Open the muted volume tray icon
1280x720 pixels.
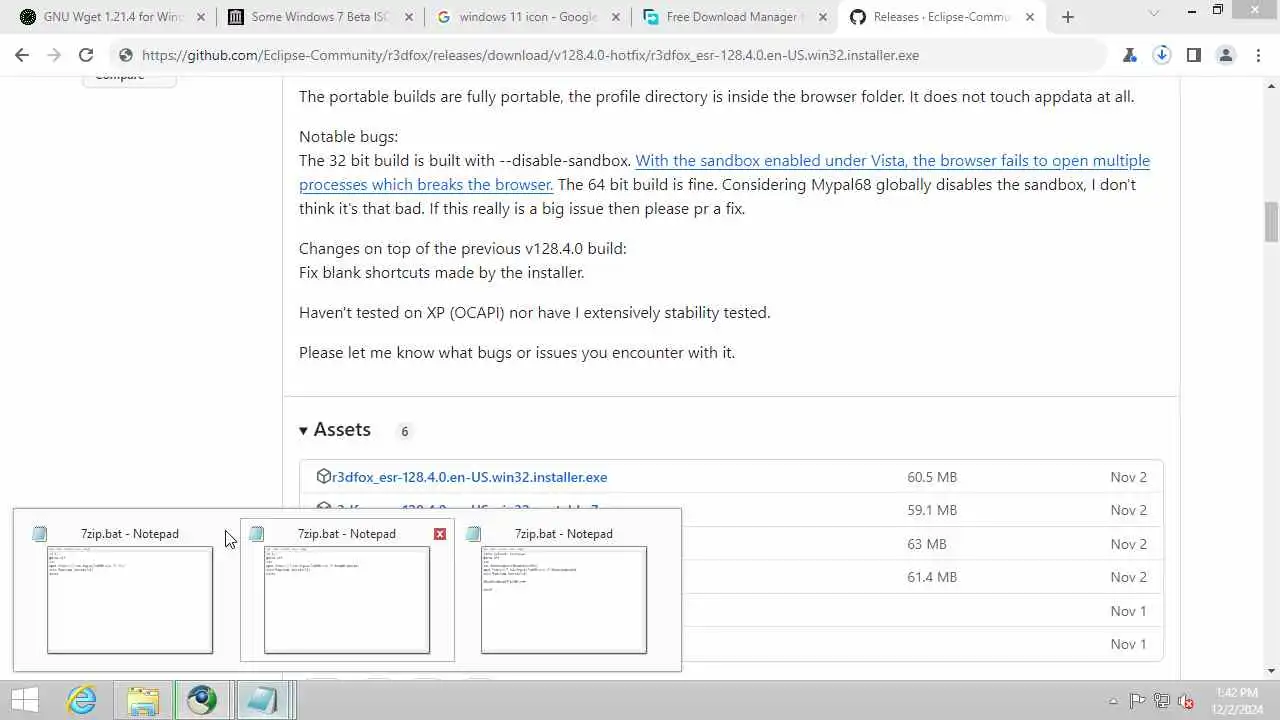[1186, 701]
